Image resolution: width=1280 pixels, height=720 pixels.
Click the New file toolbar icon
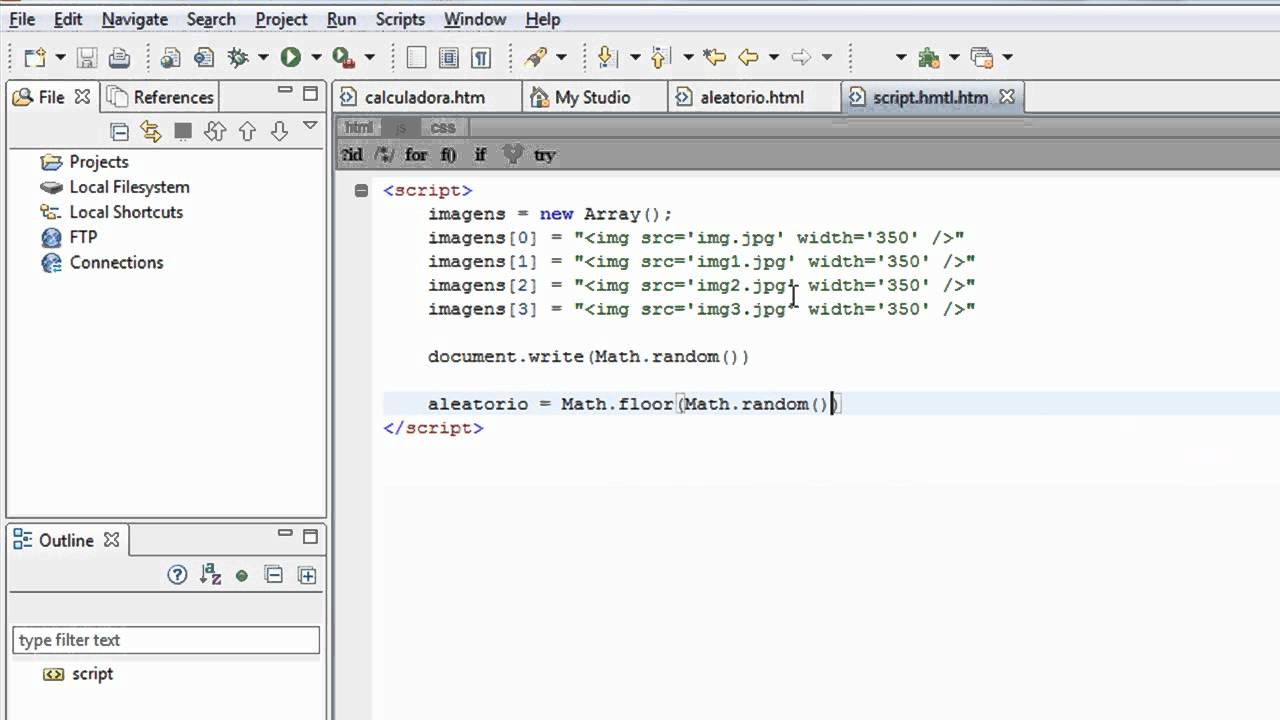(x=35, y=57)
